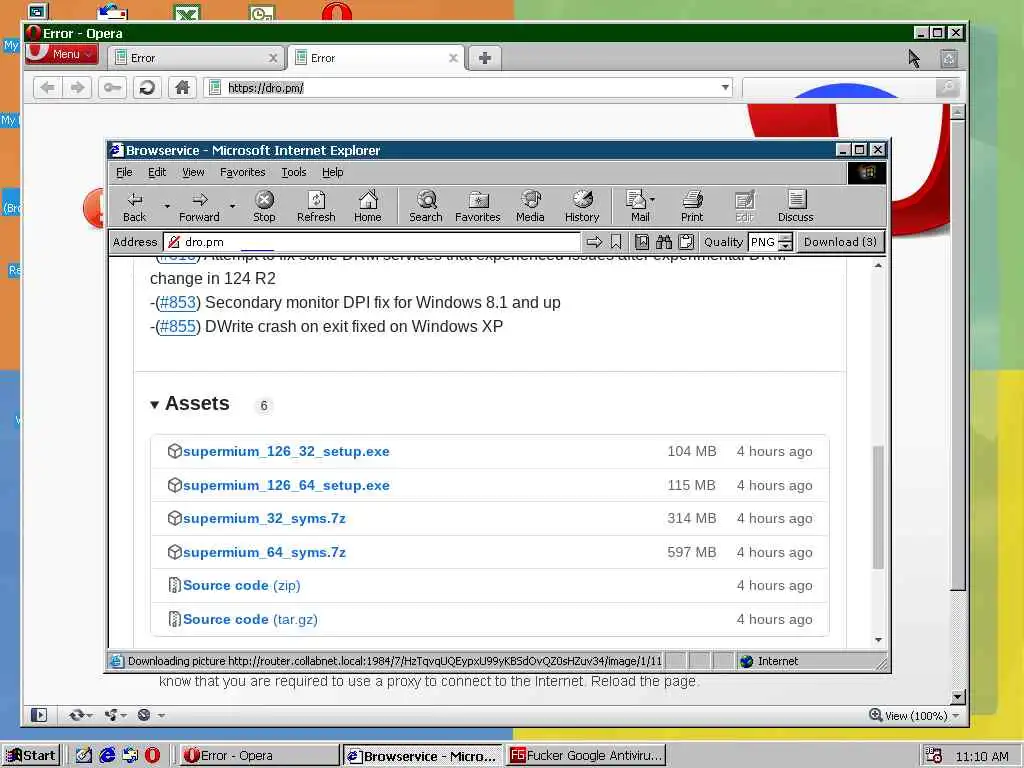Open the History pane in IE
The width and height of the screenshot is (1024, 768).
tap(582, 206)
